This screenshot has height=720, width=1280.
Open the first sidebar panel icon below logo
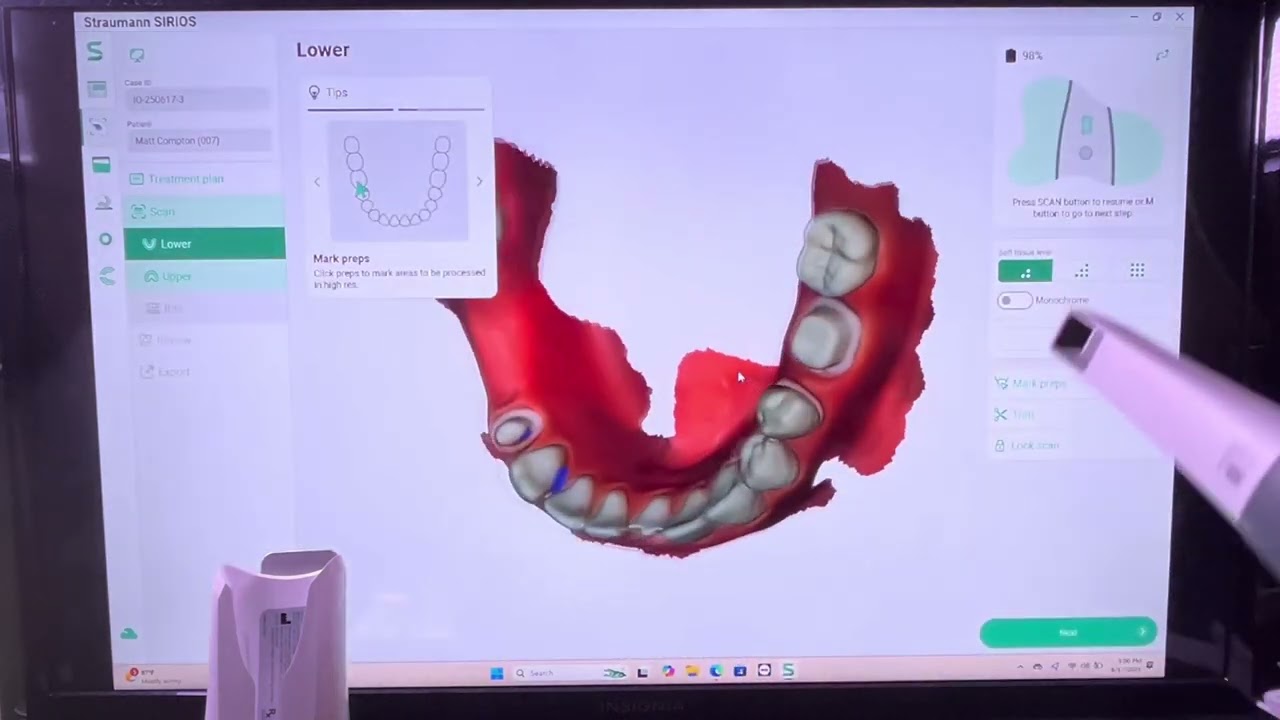tap(97, 90)
